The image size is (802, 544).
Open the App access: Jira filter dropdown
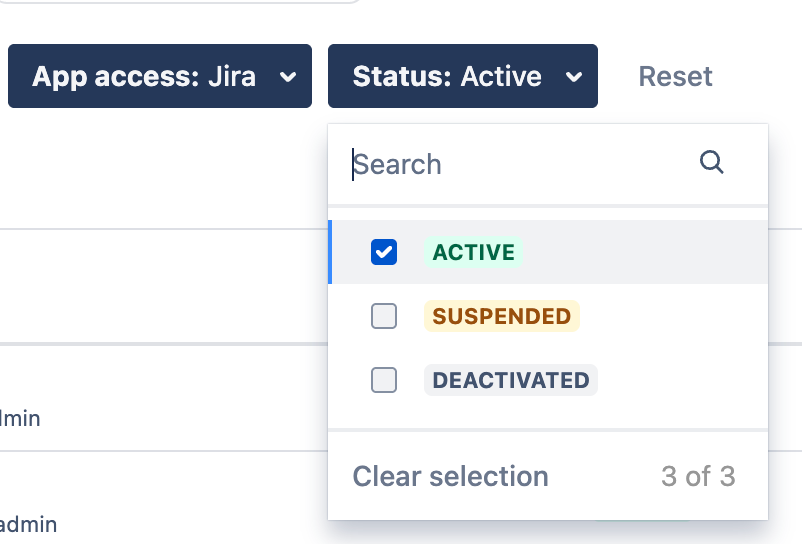pyautogui.click(x=160, y=76)
